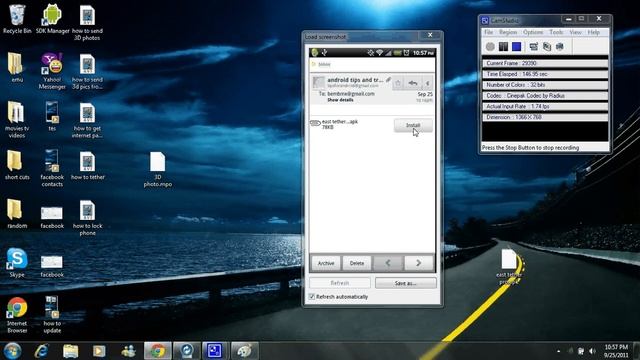Click the USB icon in phone status bar
Image resolution: width=640 pixels, height=360 pixels.
[x=324, y=53]
